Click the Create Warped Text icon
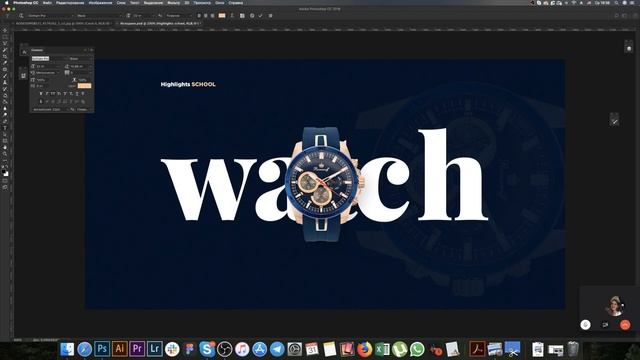The width and height of the screenshot is (640, 360). 232,16
